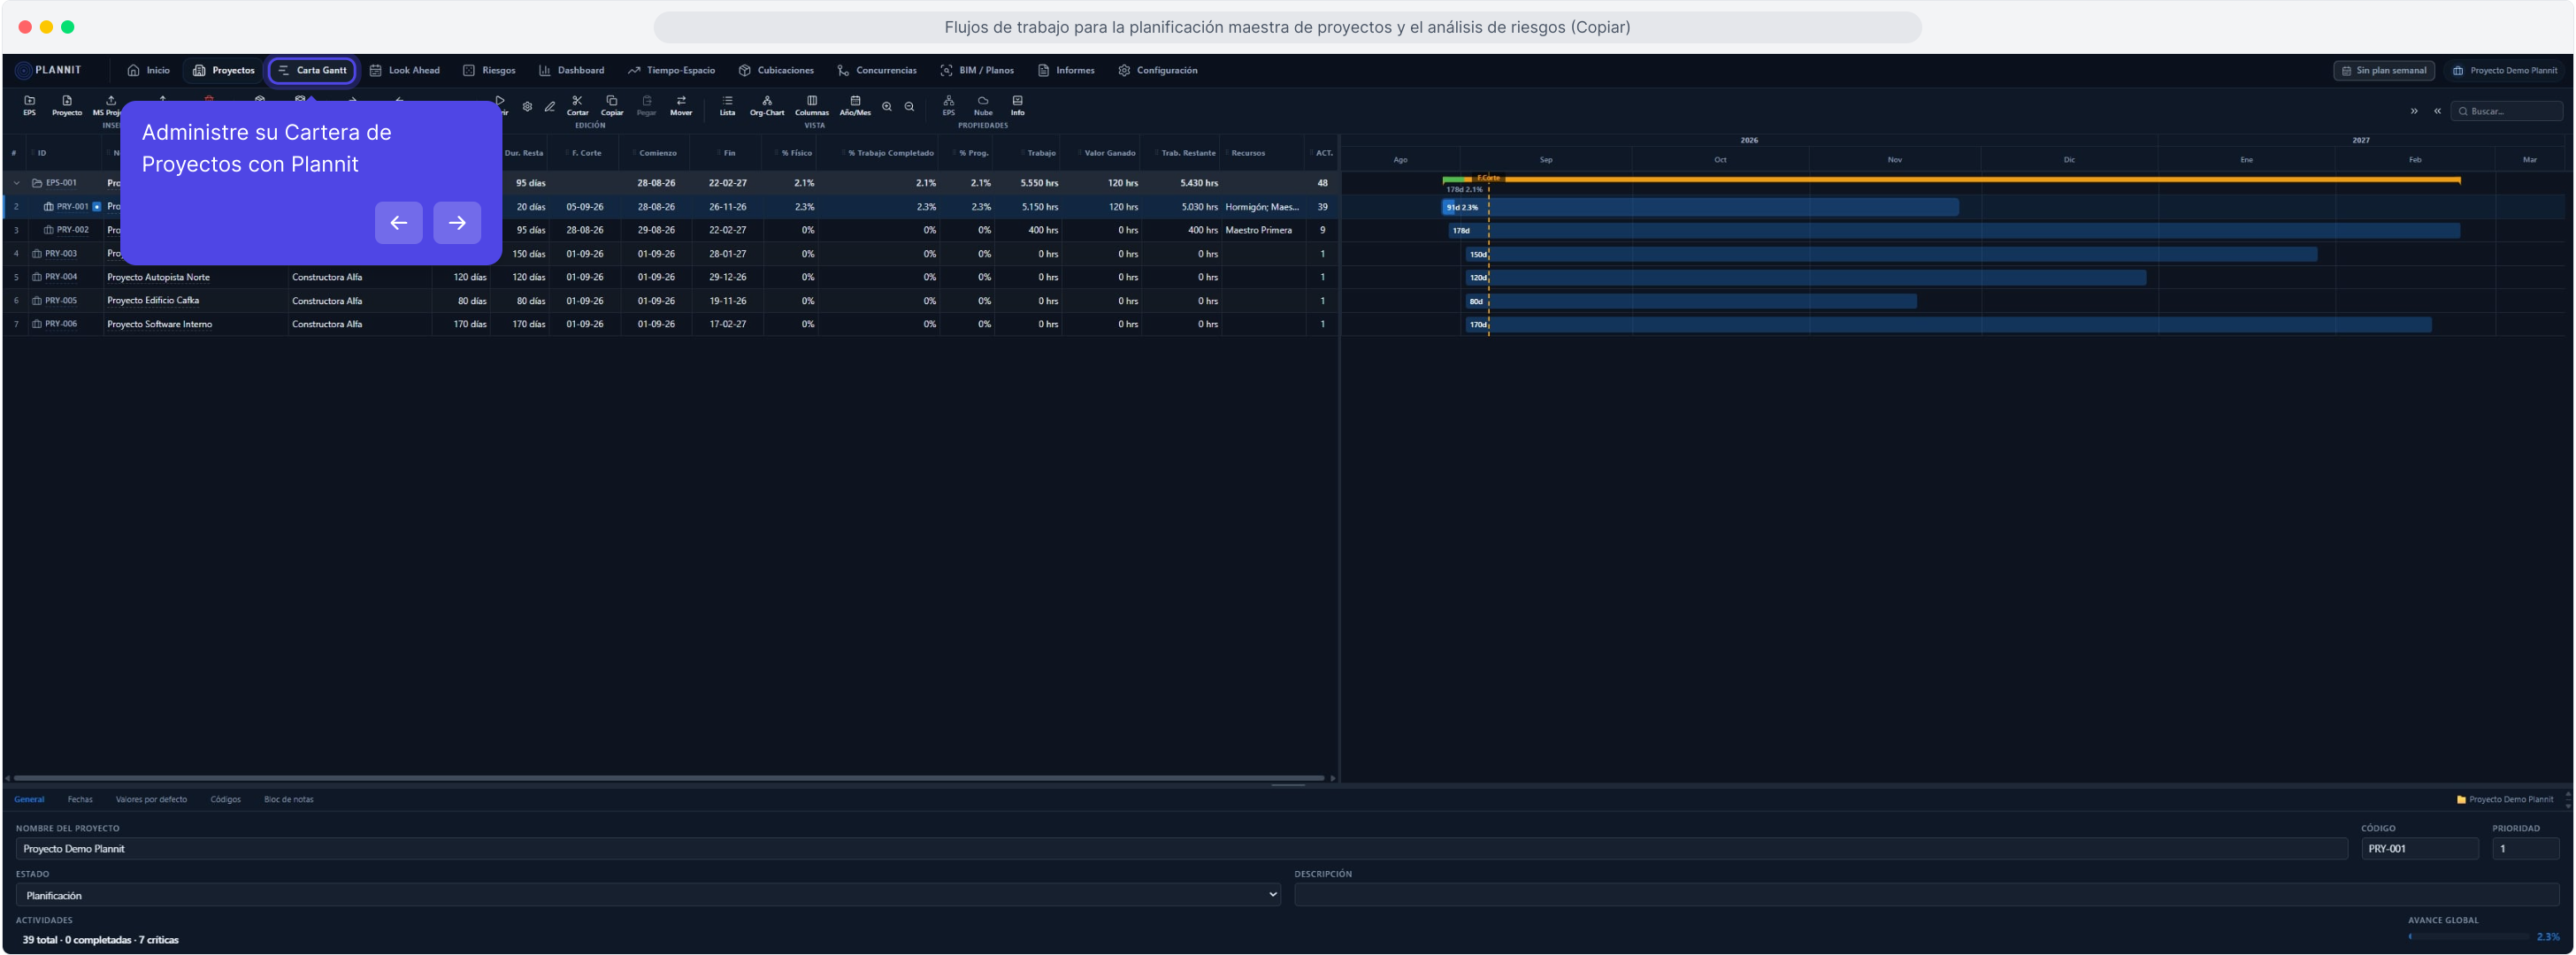Go to the Informes tab
2576x955 pixels.
coord(1066,70)
